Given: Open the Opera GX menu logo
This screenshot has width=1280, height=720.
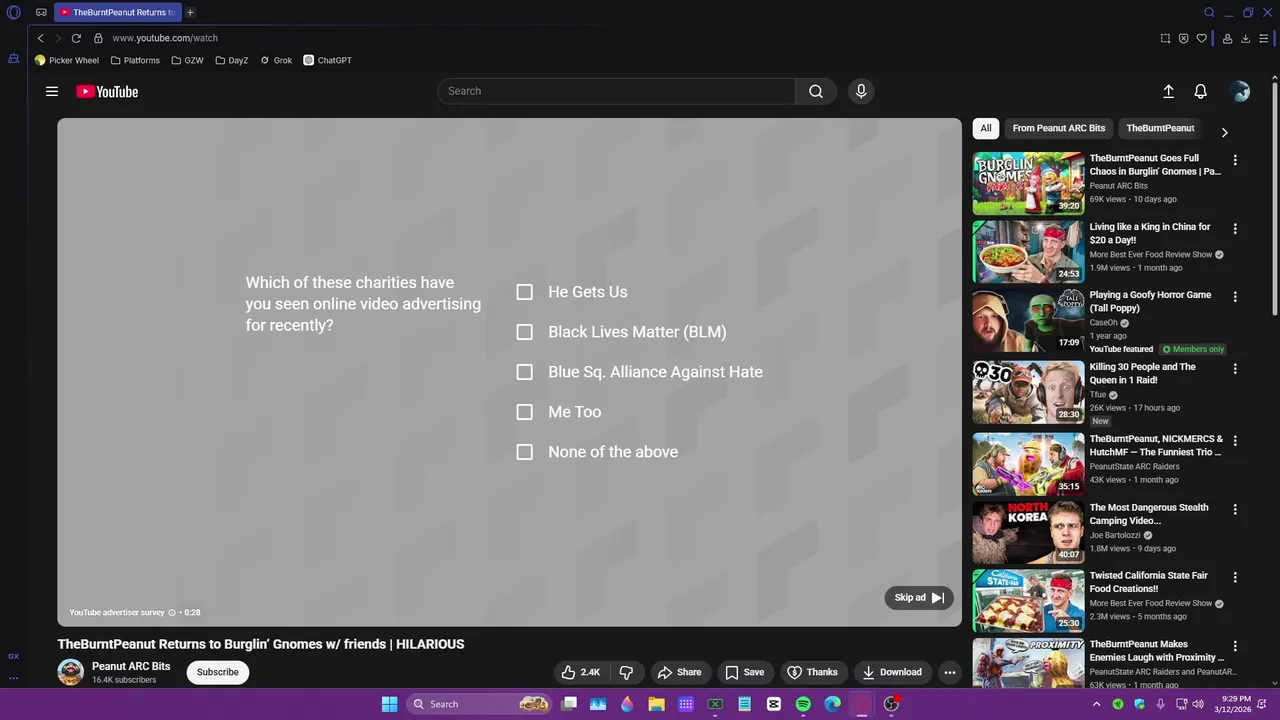Looking at the screenshot, I should point(14,13).
